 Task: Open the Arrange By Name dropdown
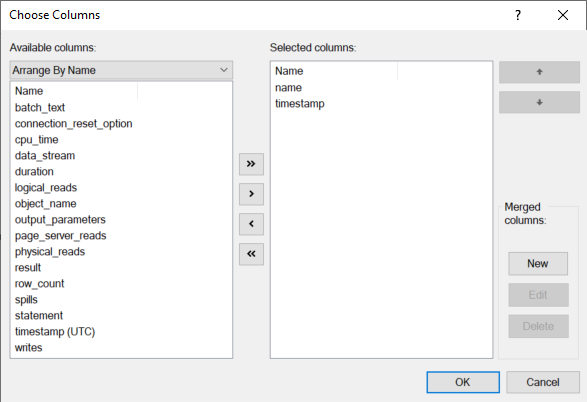coord(121,70)
